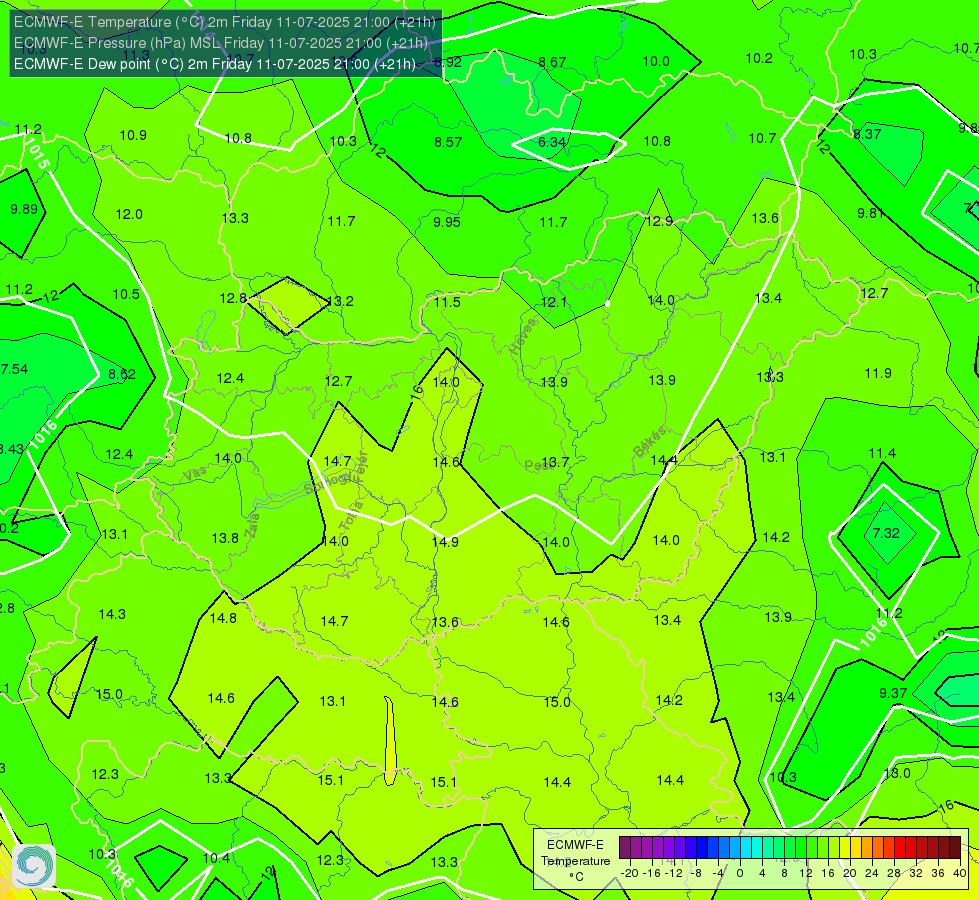Click the Tolna county label
This screenshot has width=979, height=900.
coord(351,516)
